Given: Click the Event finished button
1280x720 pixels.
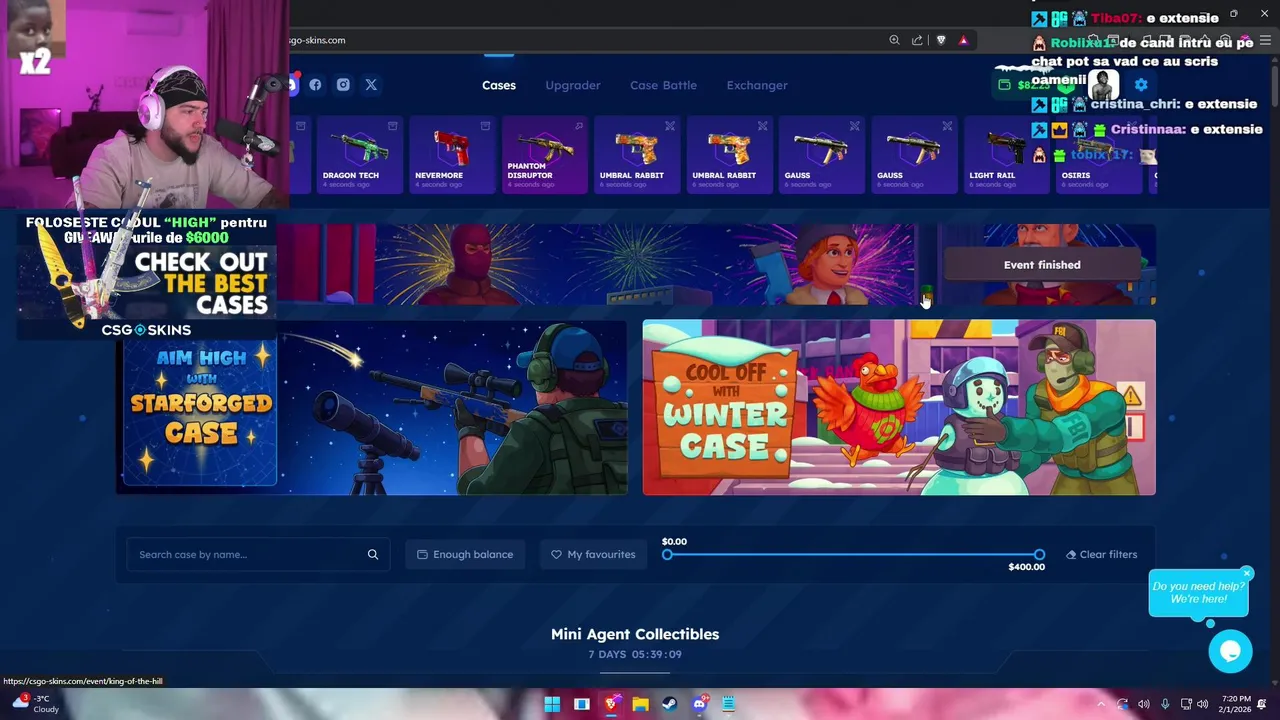Looking at the screenshot, I should (1042, 265).
